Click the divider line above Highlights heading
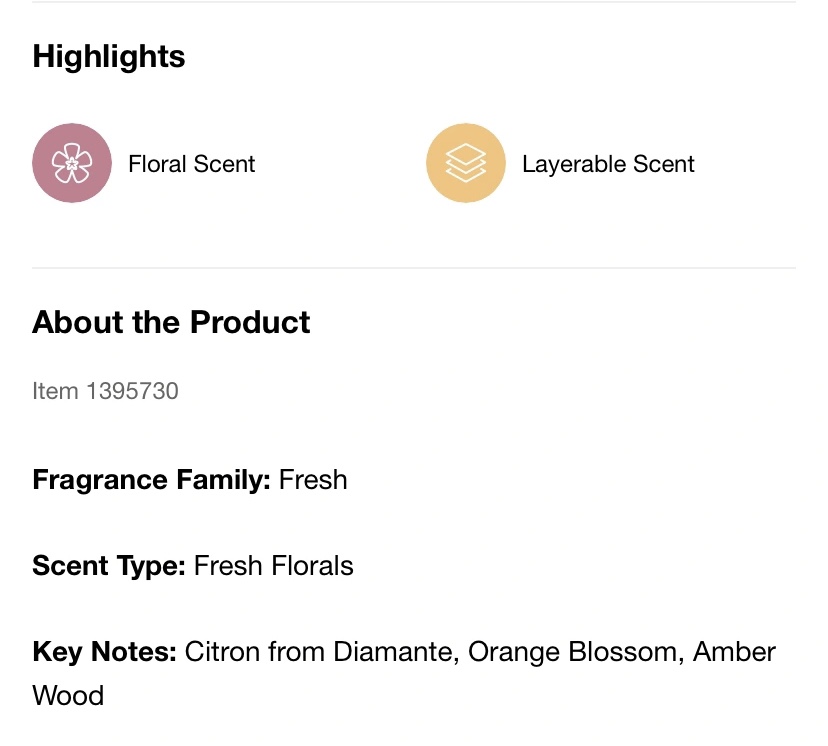828x746 pixels. click(414, 2)
